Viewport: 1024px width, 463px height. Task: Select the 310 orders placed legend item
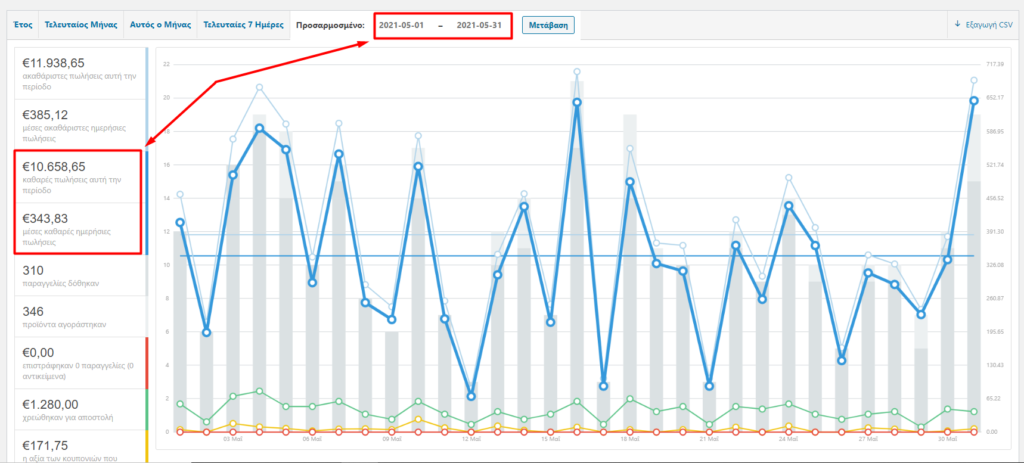[78, 277]
